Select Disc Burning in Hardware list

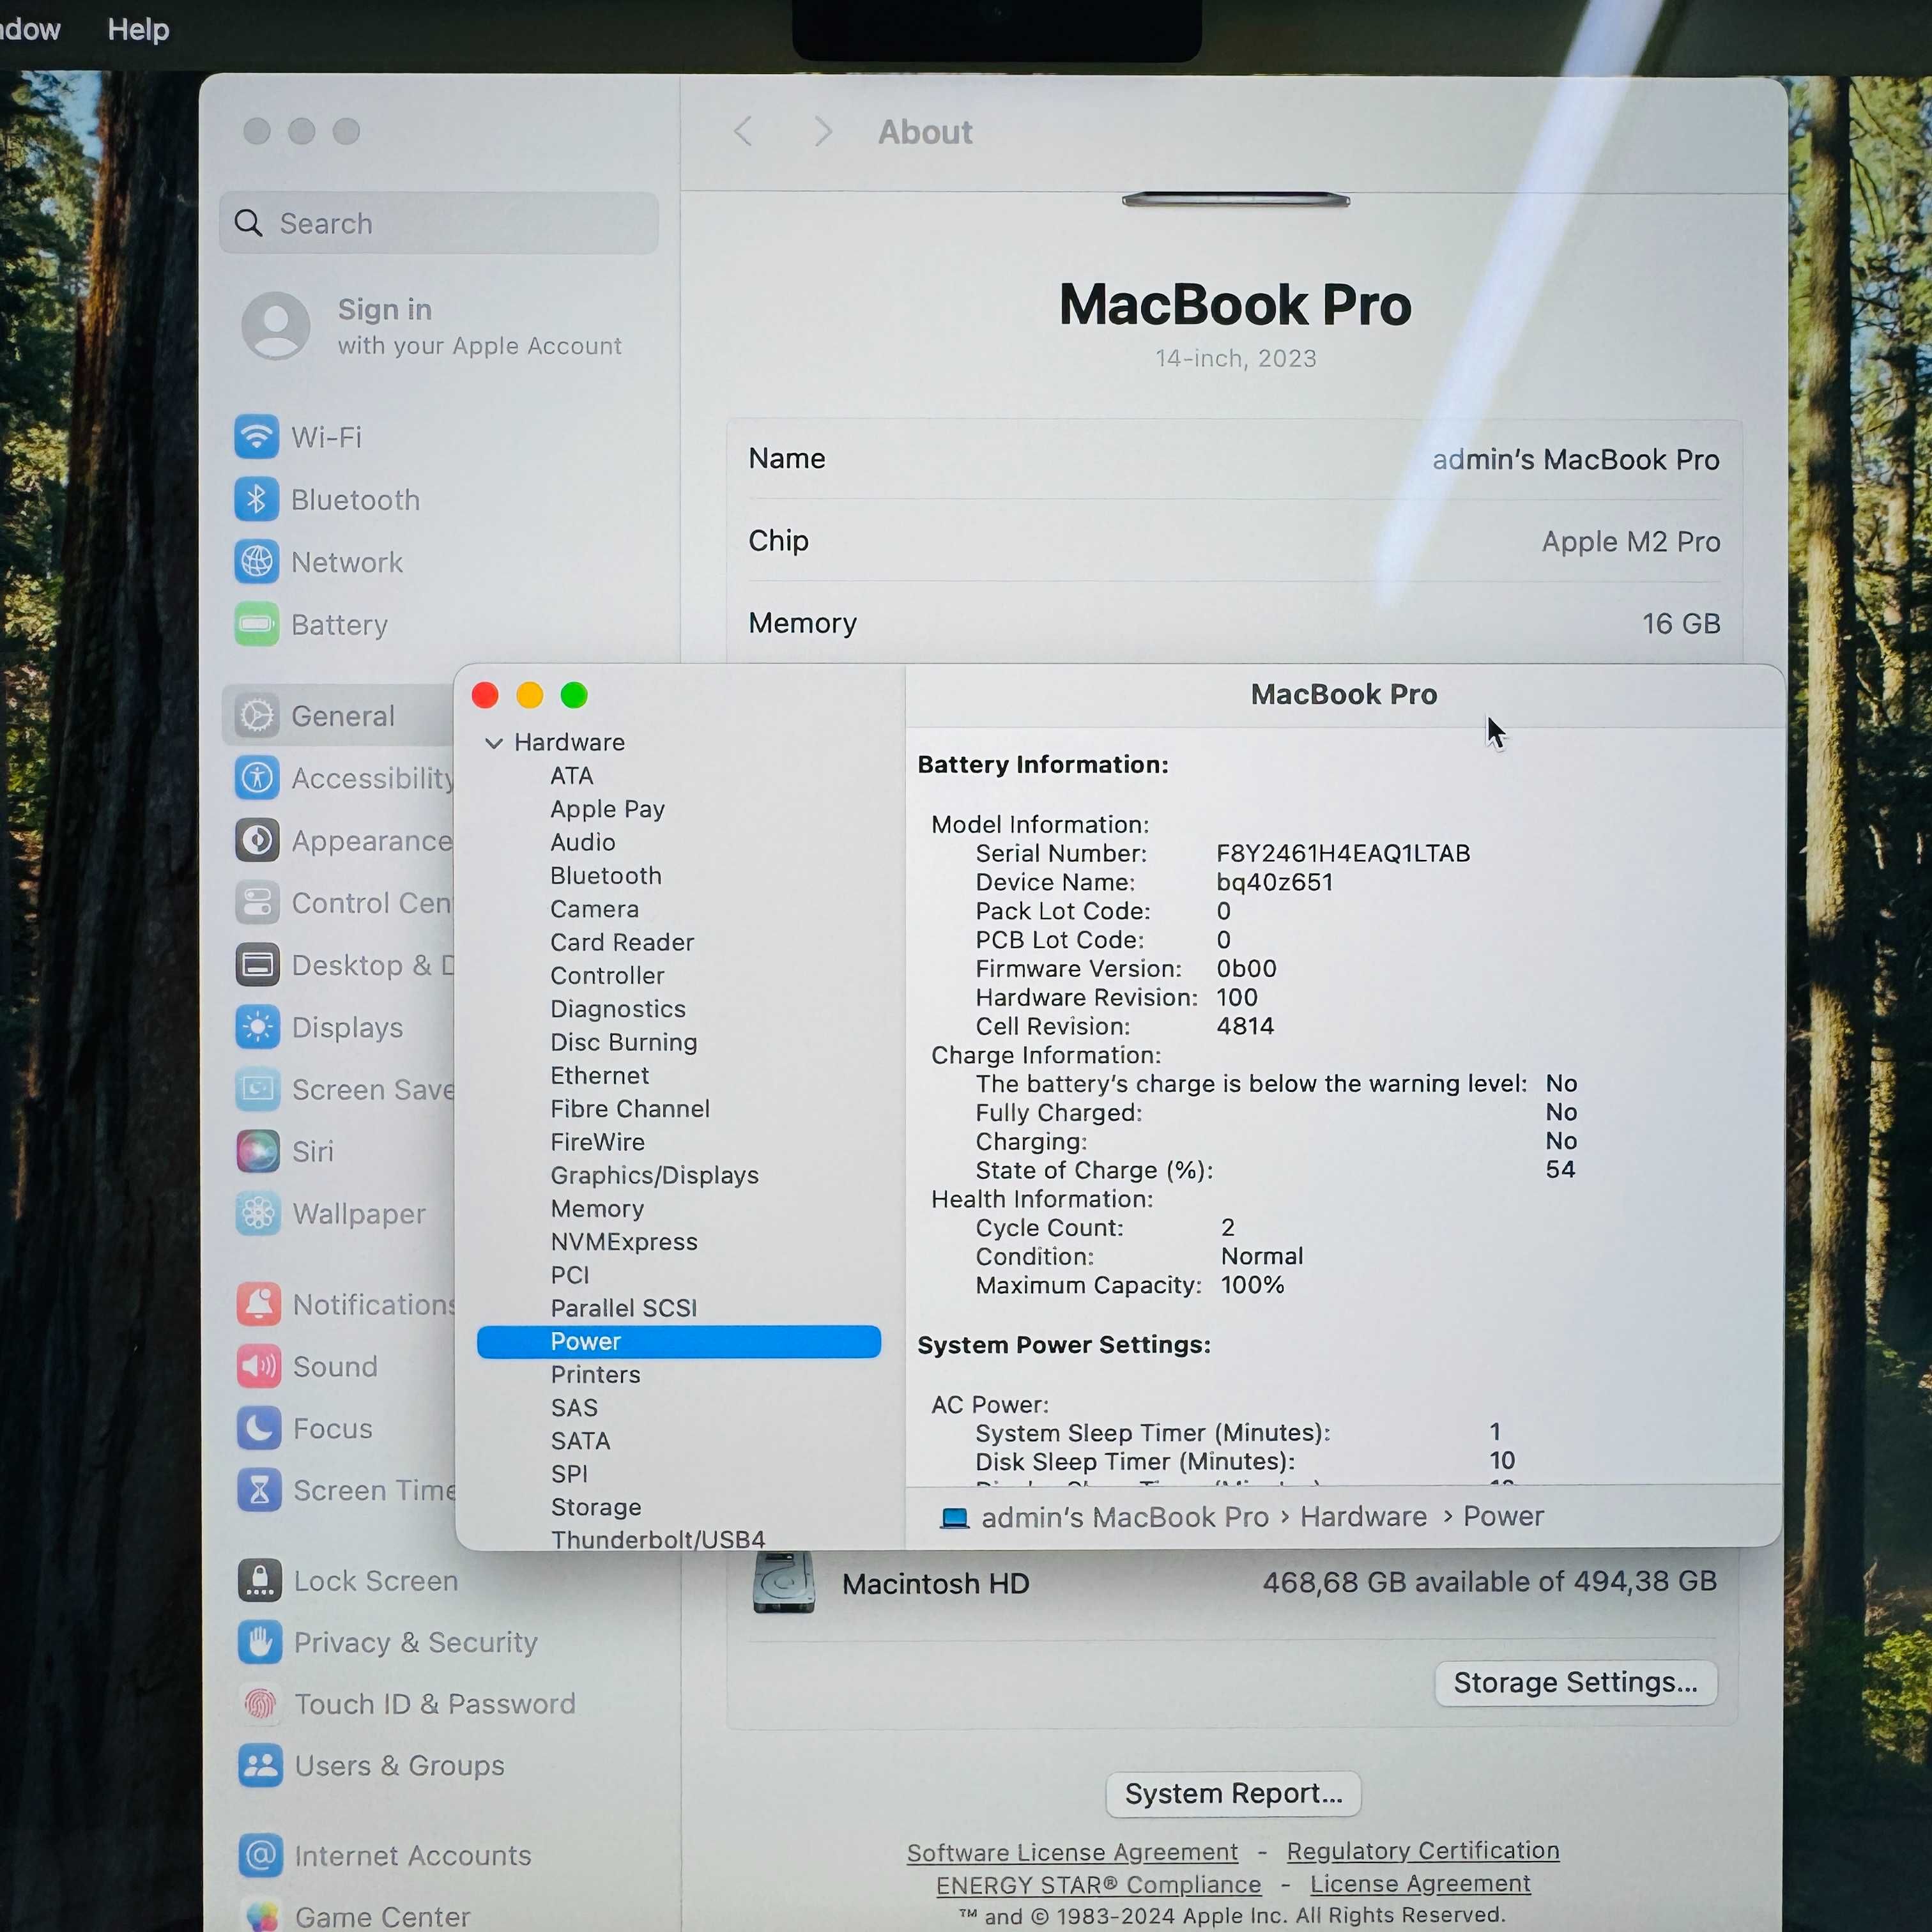click(x=624, y=1042)
